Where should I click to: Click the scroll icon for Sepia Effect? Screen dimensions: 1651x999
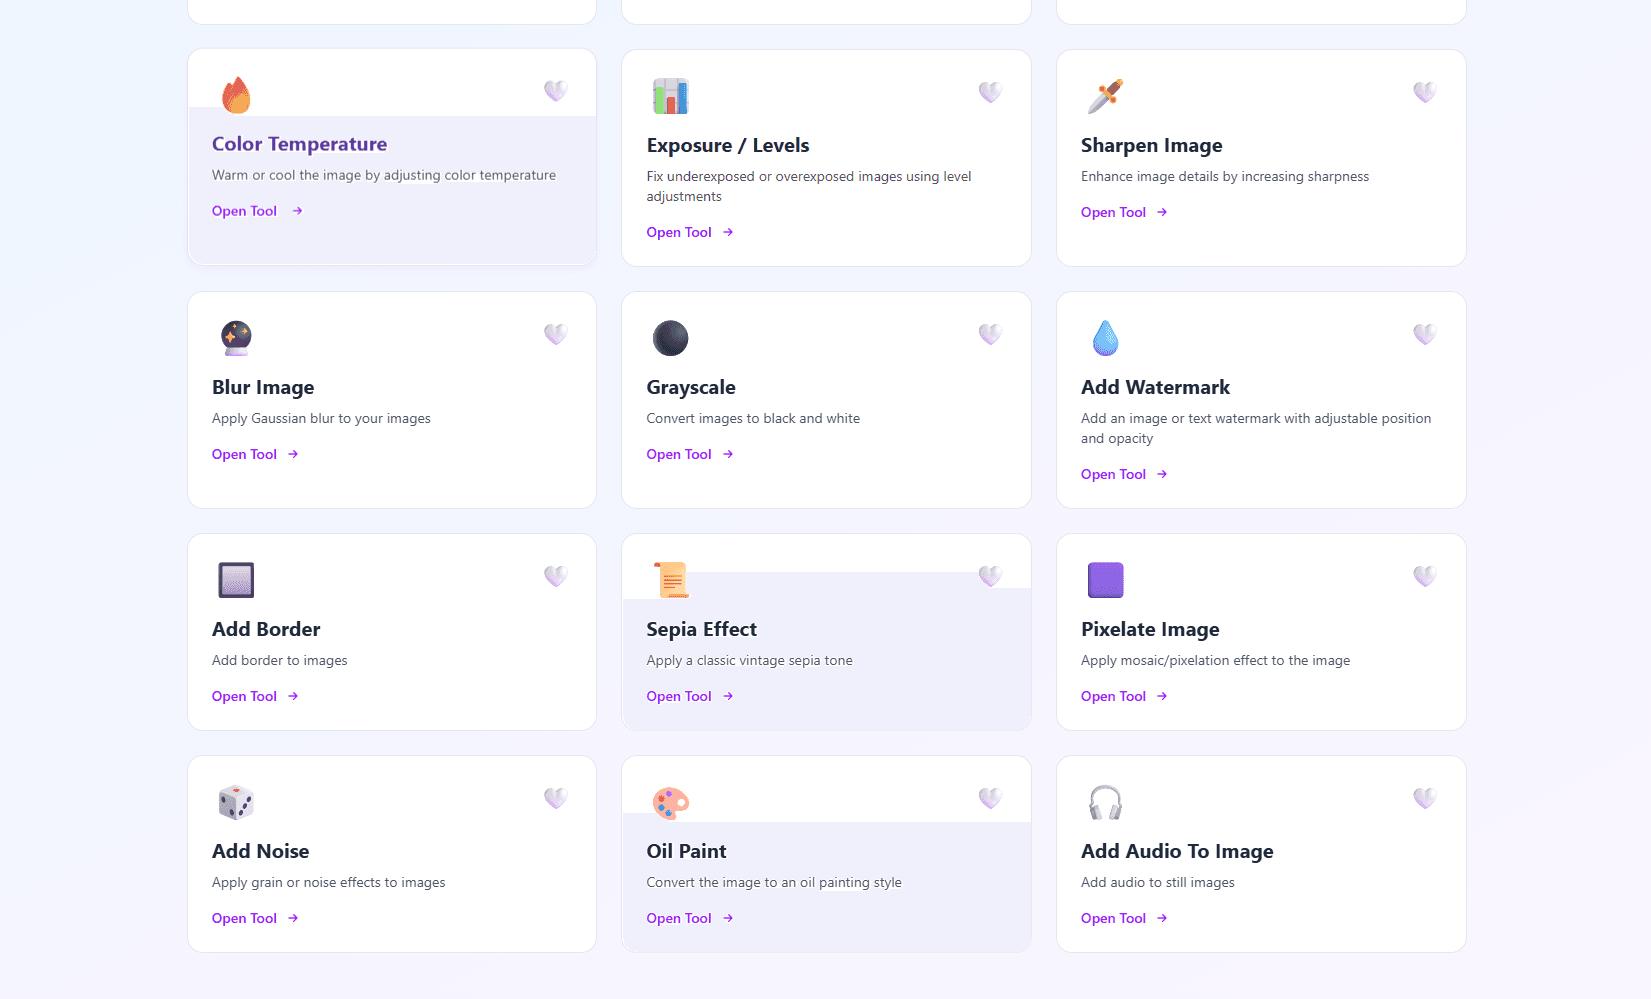(x=671, y=580)
